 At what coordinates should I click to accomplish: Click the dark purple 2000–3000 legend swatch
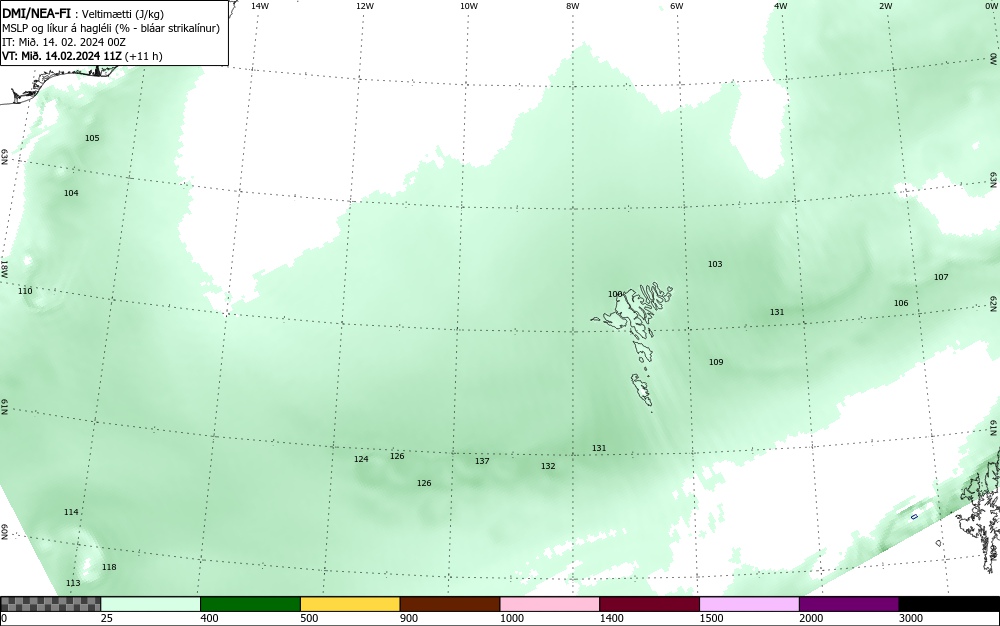(x=849, y=604)
